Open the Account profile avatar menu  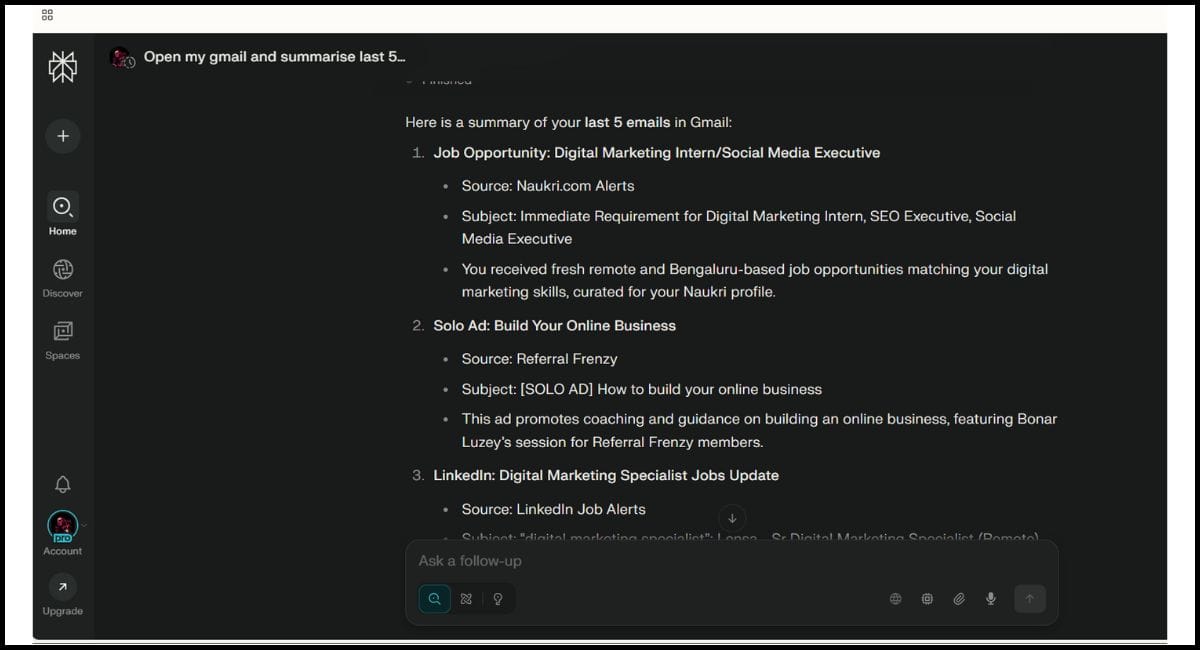tap(62, 526)
